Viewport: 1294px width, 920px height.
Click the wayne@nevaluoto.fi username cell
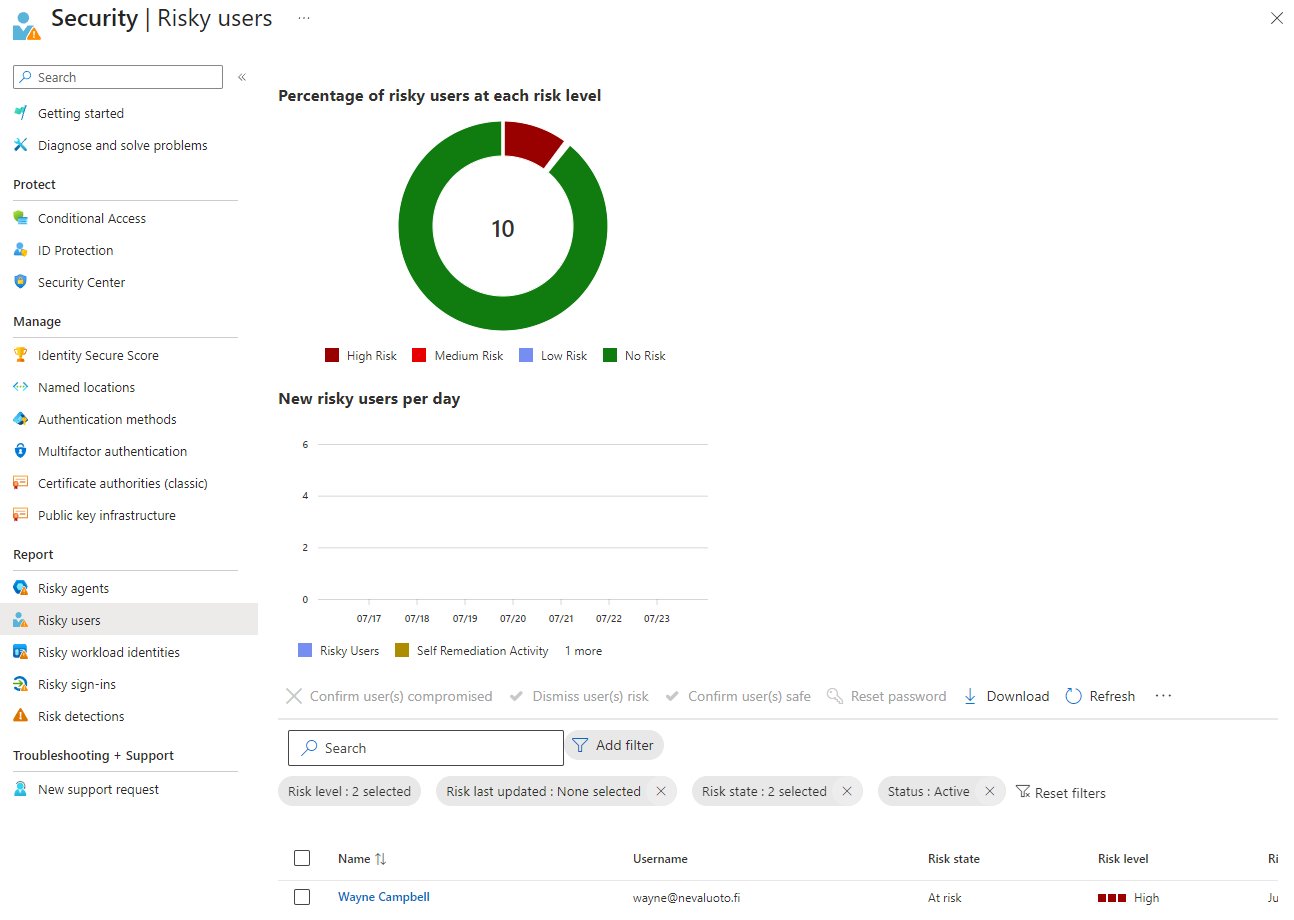[x=687, y=898]
